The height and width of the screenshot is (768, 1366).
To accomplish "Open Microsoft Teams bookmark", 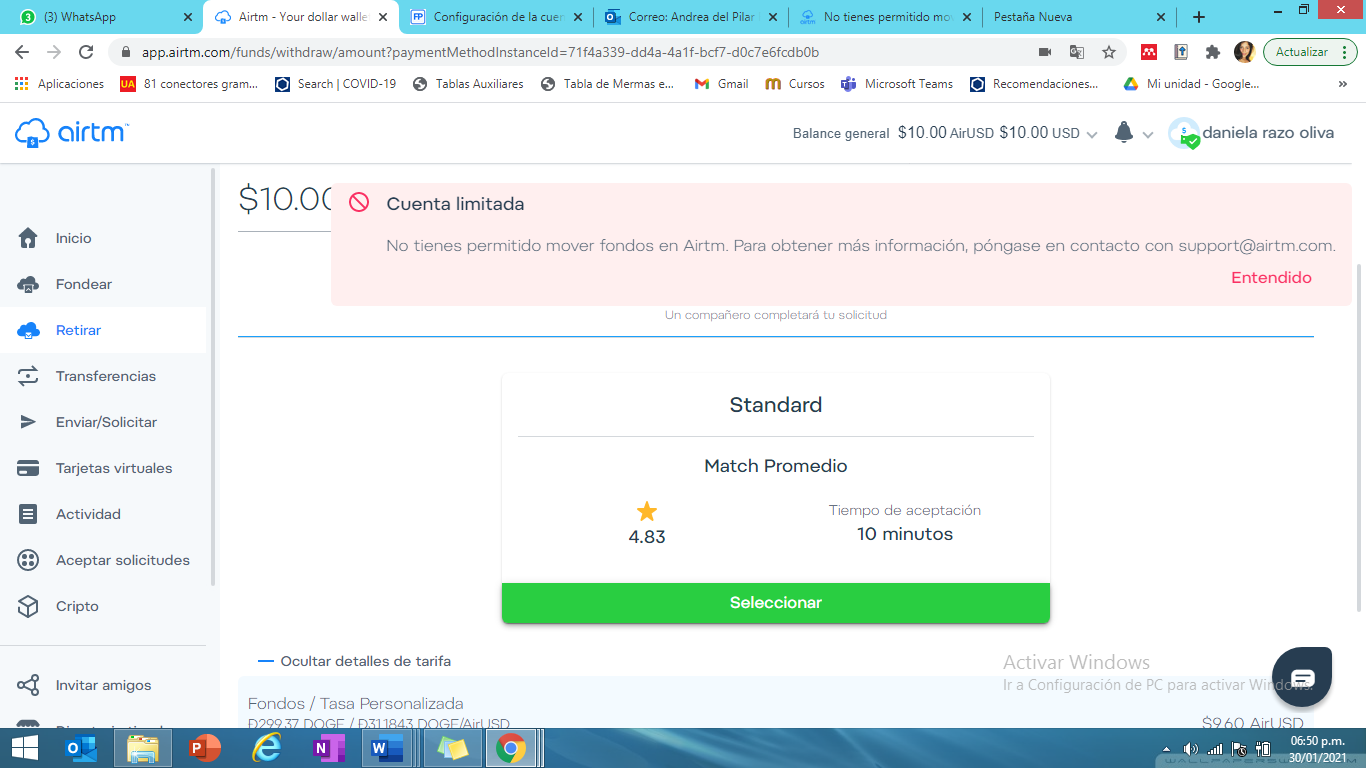I will [x=897, y=84].
